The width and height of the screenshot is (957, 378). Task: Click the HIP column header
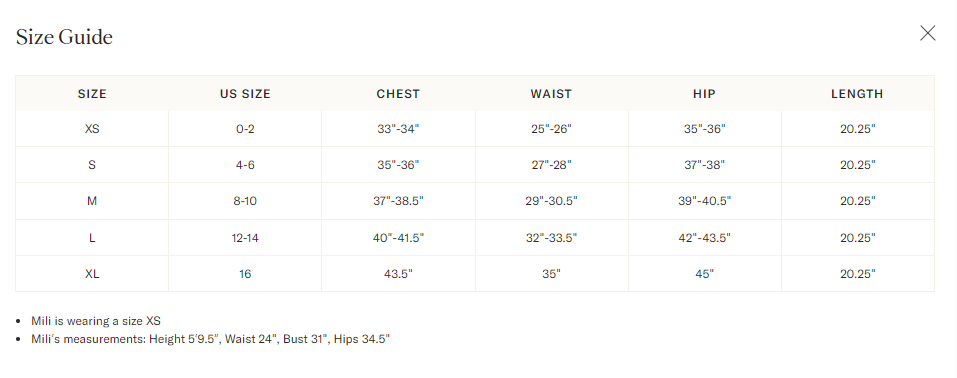click(704, 94)
